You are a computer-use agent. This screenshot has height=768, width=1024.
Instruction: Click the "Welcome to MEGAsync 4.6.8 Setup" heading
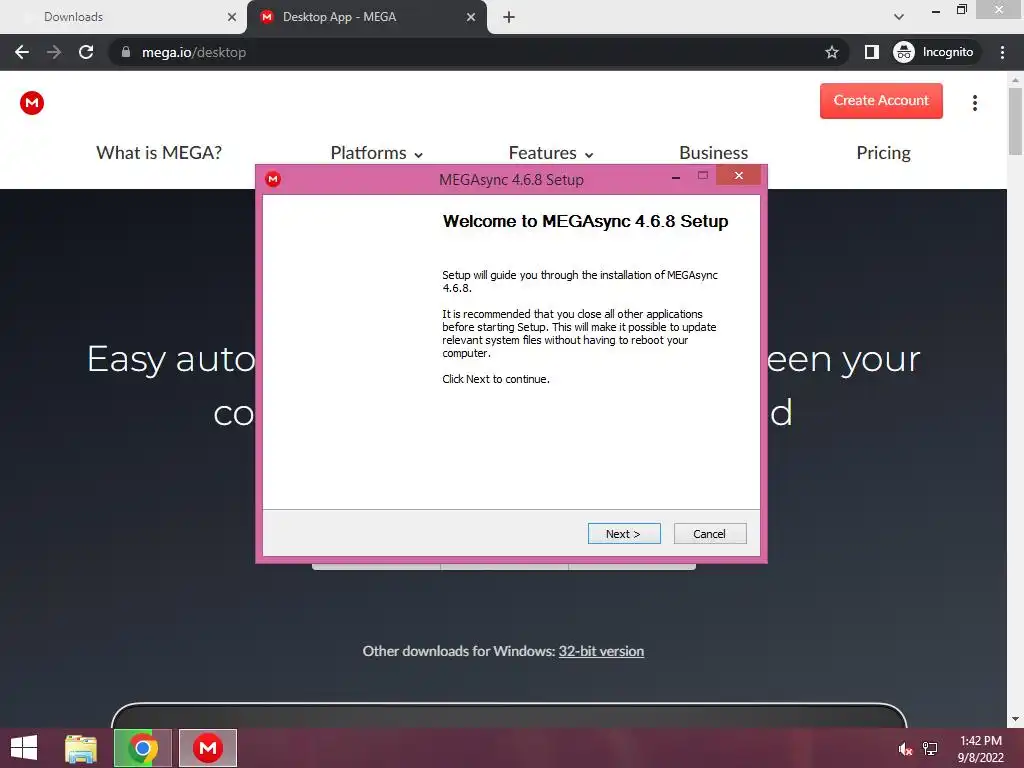click(585, 221)
